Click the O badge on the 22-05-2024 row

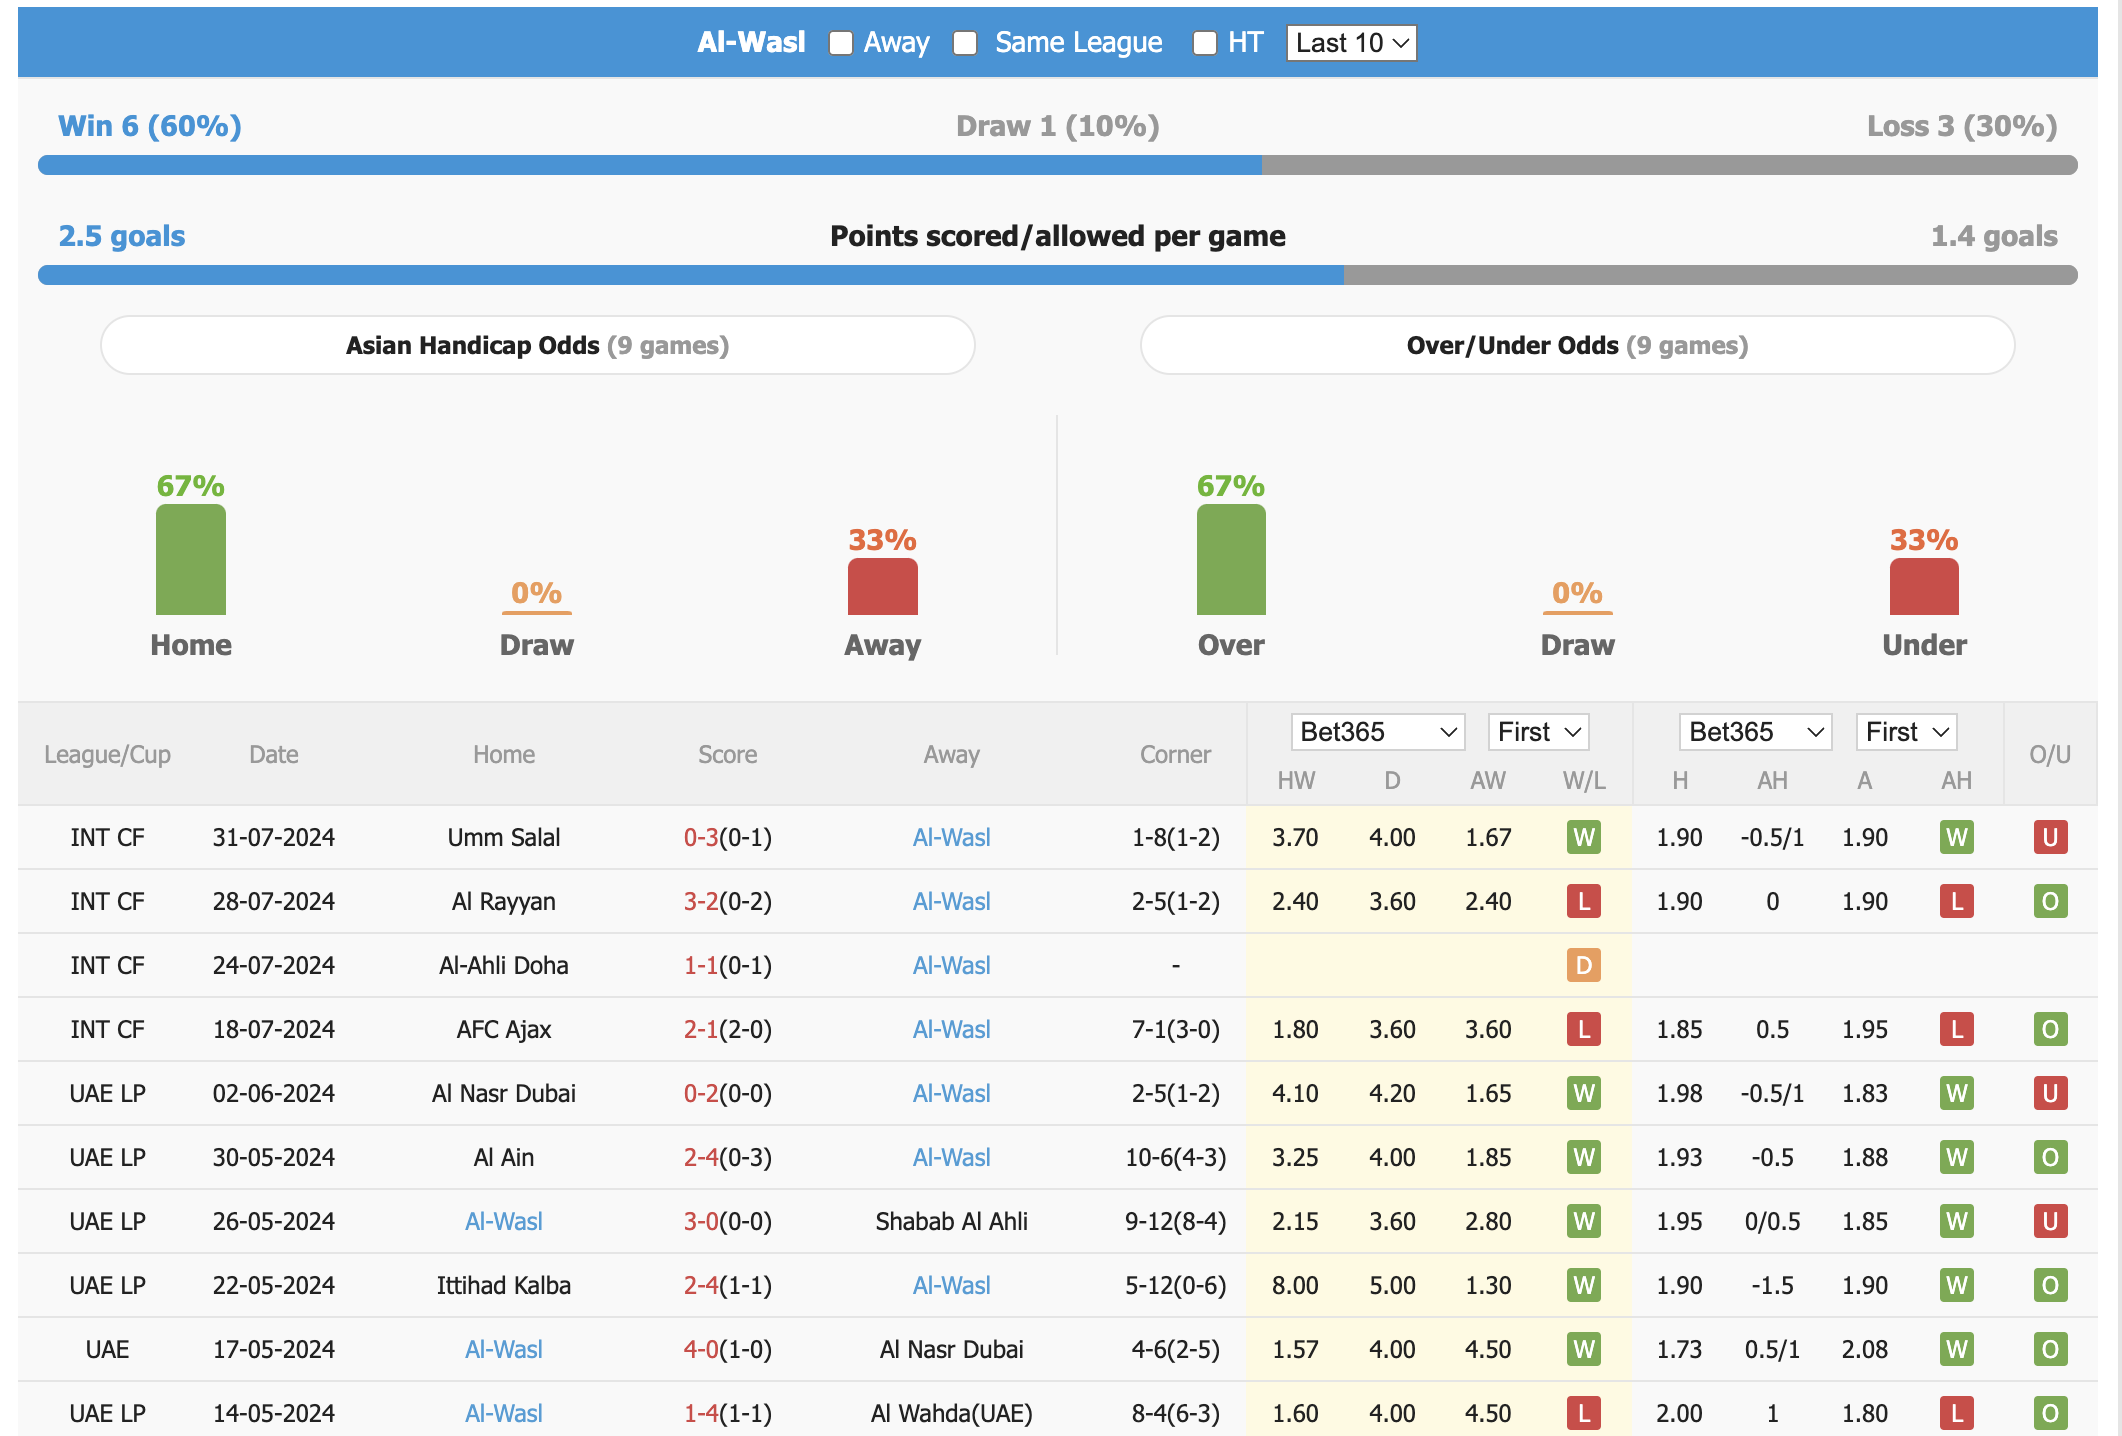click(x=2050, y=1285)
